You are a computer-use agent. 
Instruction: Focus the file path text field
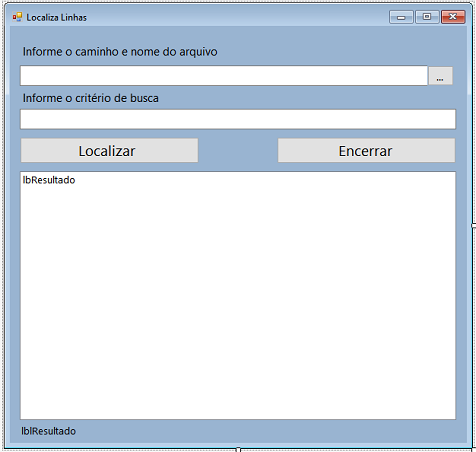[x=224, y=76]
